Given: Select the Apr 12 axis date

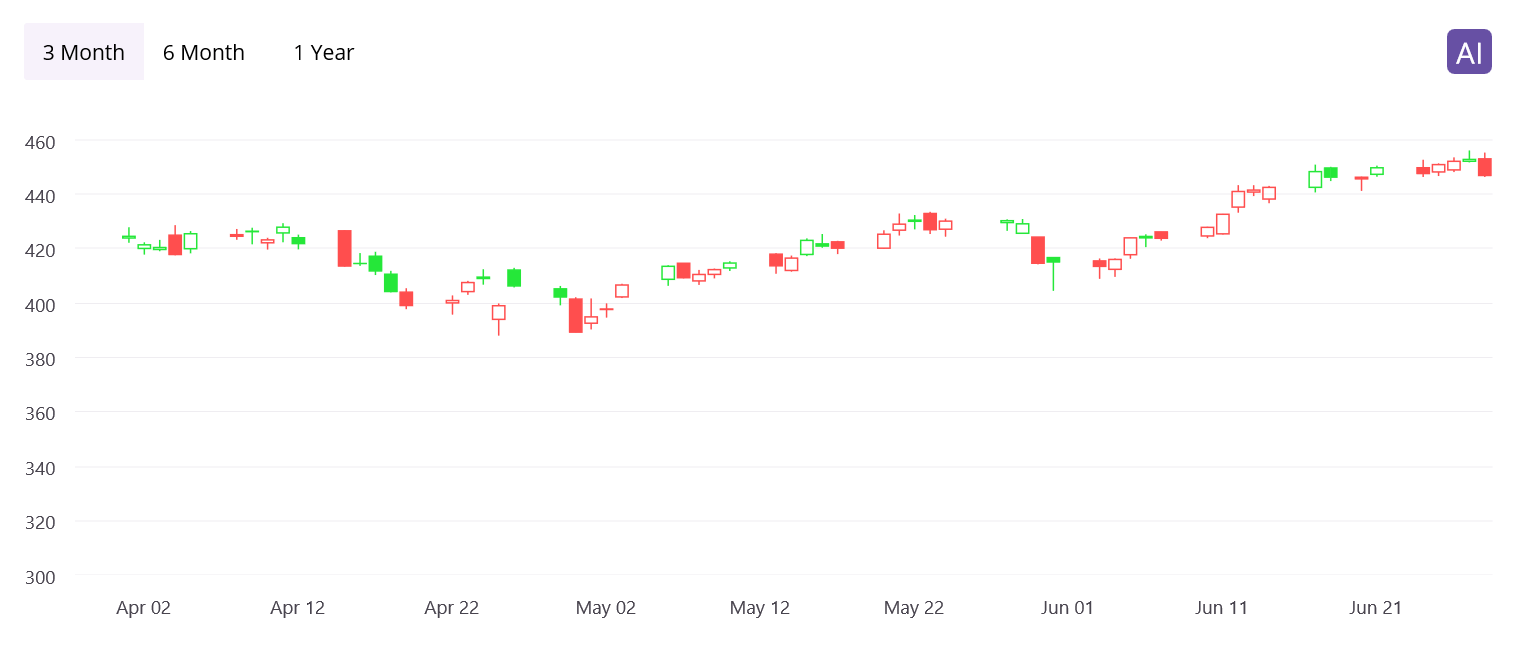Looking at the screenshot, I should pos(297,608).
